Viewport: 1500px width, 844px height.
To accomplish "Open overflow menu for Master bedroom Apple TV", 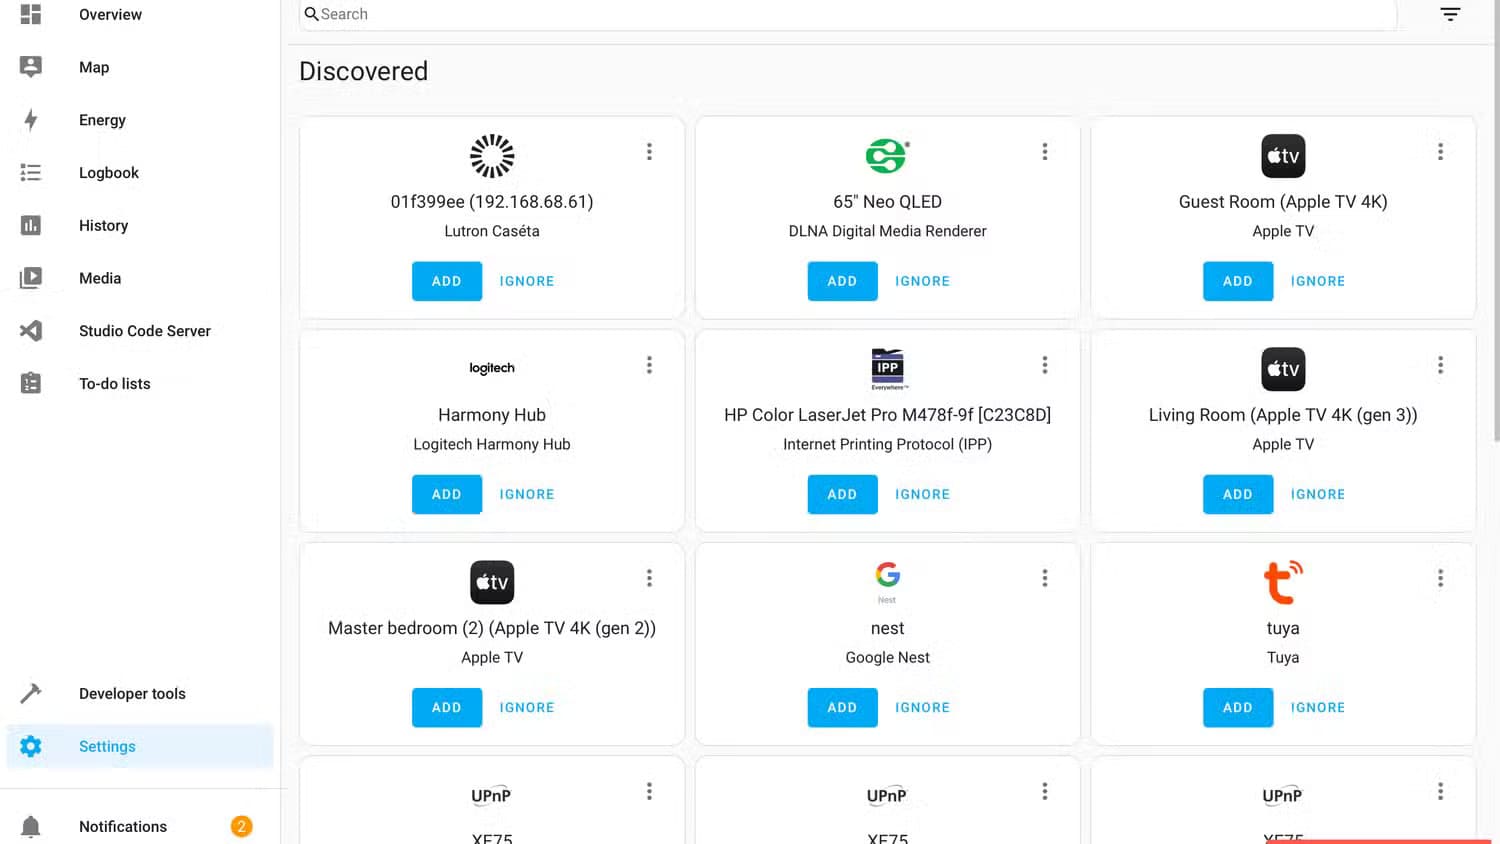I will click(649, 578).
